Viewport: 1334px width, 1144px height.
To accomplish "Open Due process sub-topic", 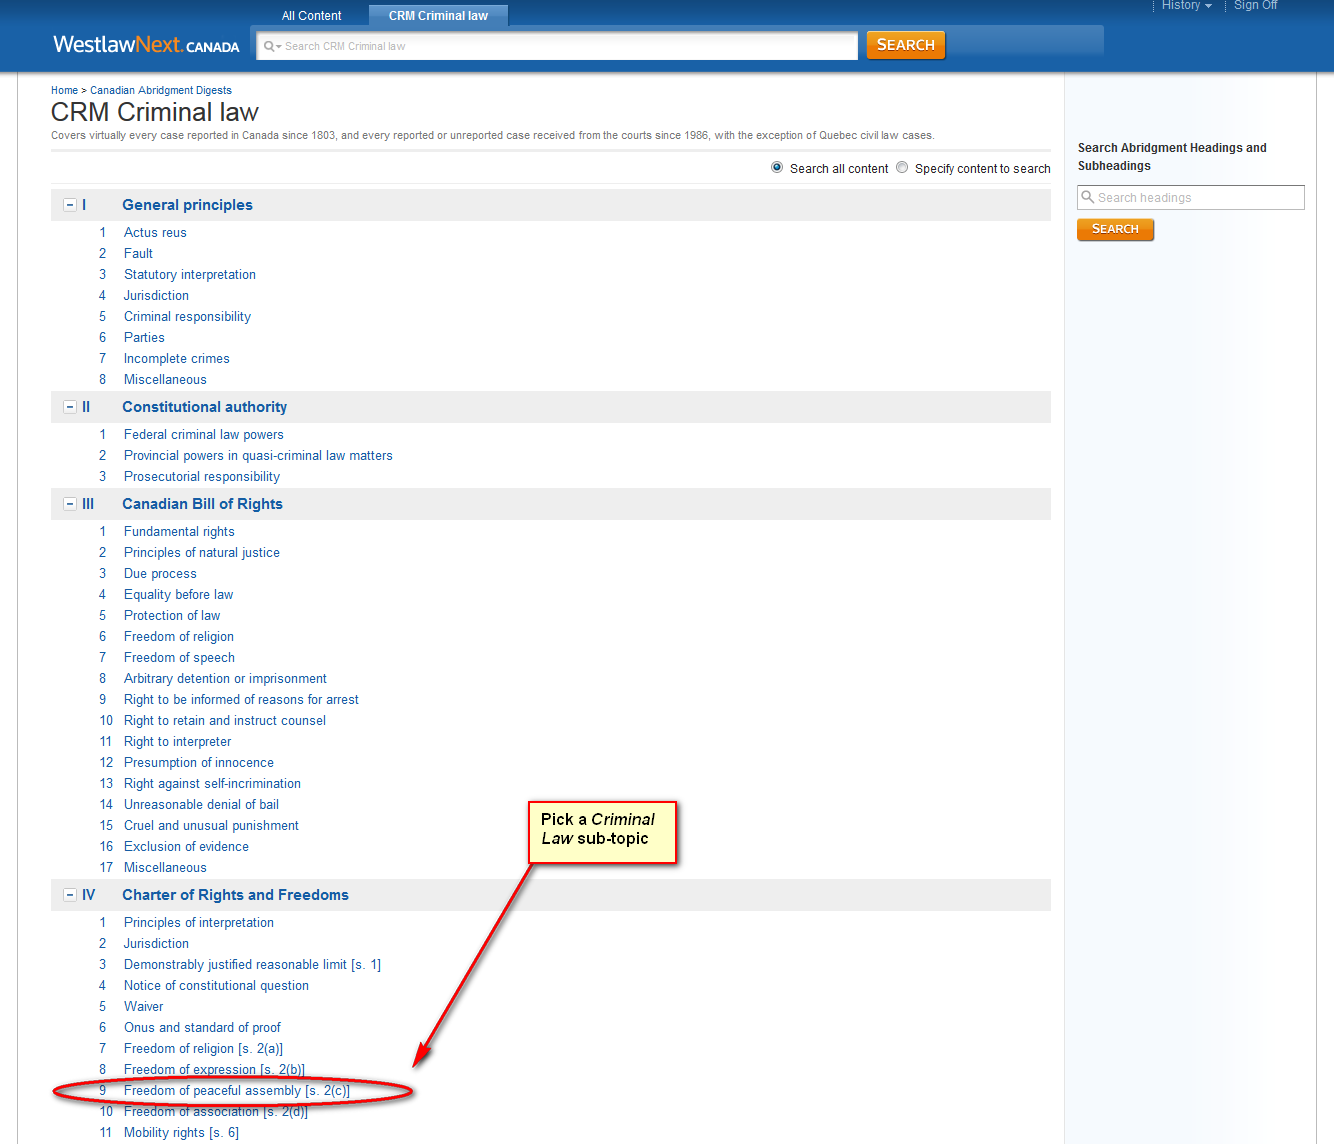I will tap(160, 574).
